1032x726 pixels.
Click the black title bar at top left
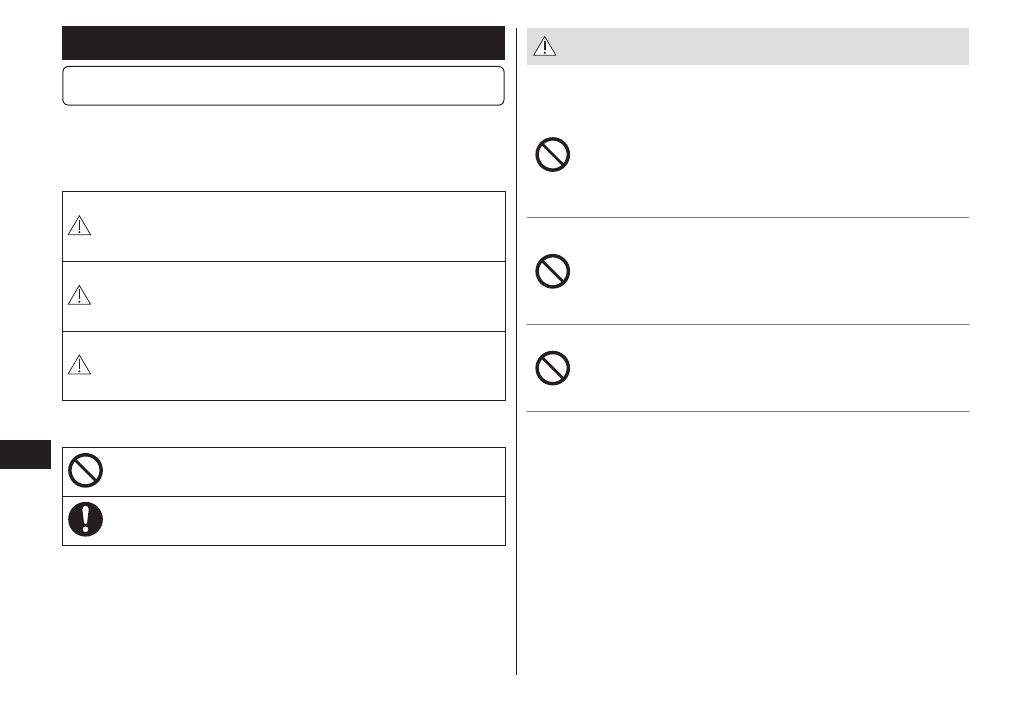[x=283, y=43]
